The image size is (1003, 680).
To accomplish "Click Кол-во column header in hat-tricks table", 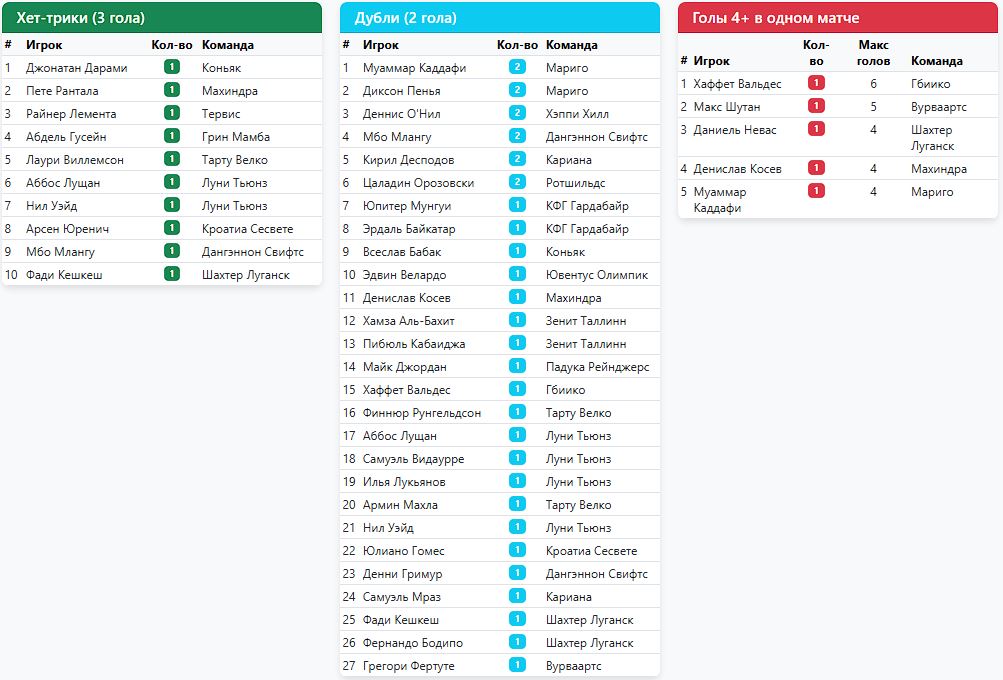I will tap(172, 45).
